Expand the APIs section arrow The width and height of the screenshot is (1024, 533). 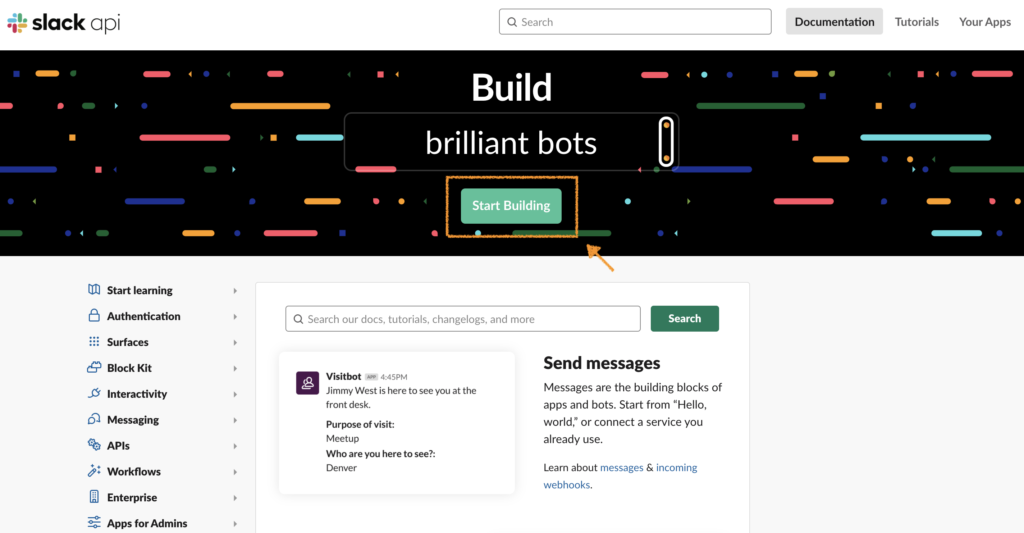(x=235, y=446)
